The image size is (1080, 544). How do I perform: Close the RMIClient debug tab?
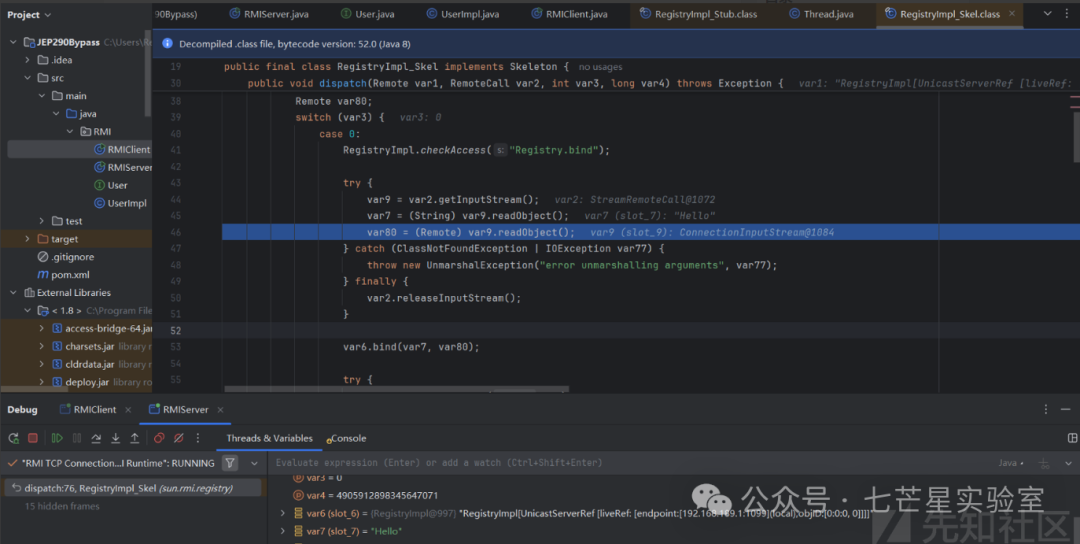click(127, 409)
